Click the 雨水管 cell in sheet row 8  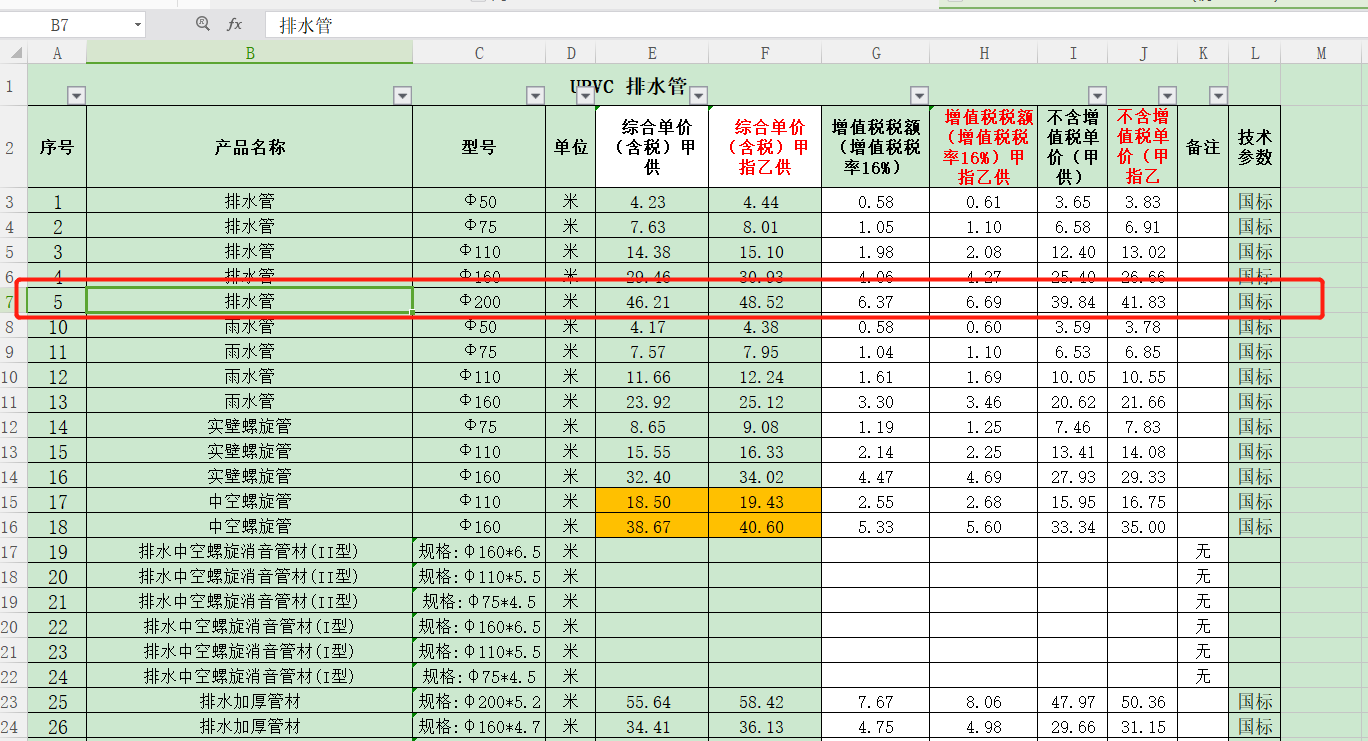pyautogui.click(x=250, y=327)
